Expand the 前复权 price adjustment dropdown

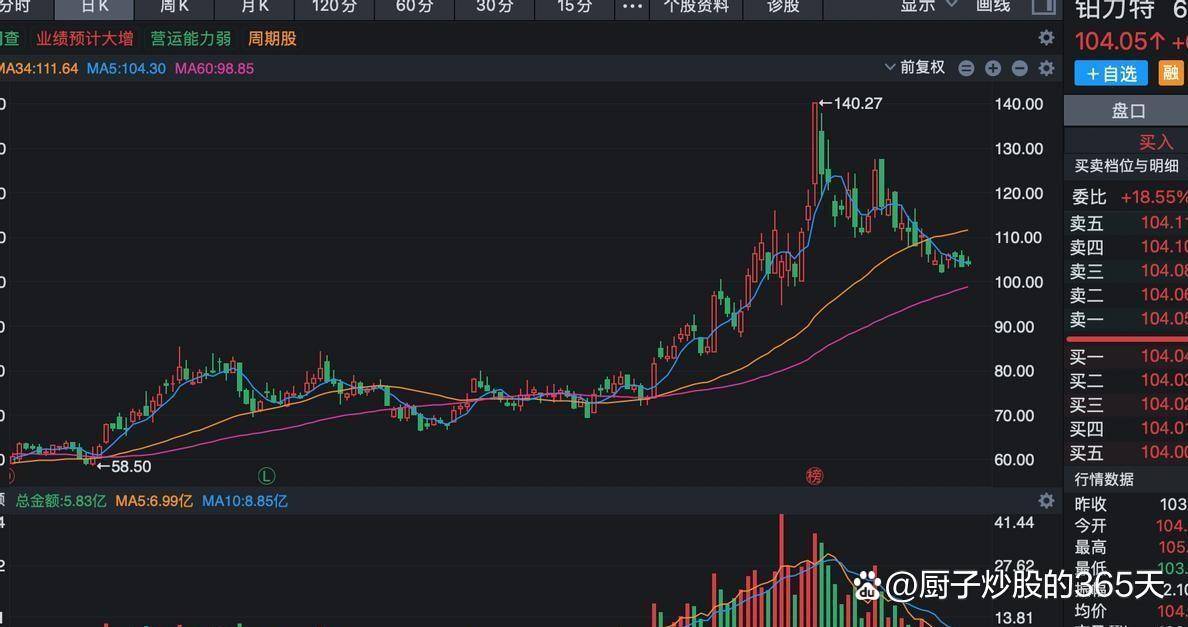[x=914, y=68]
